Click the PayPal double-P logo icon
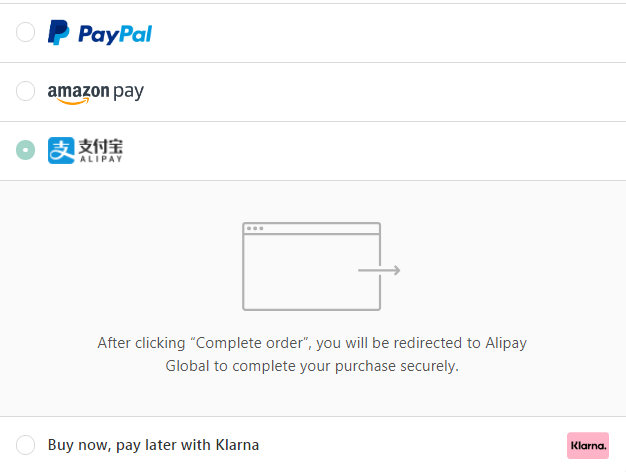This screenshot has height=472, width=626. click(59, 33)
